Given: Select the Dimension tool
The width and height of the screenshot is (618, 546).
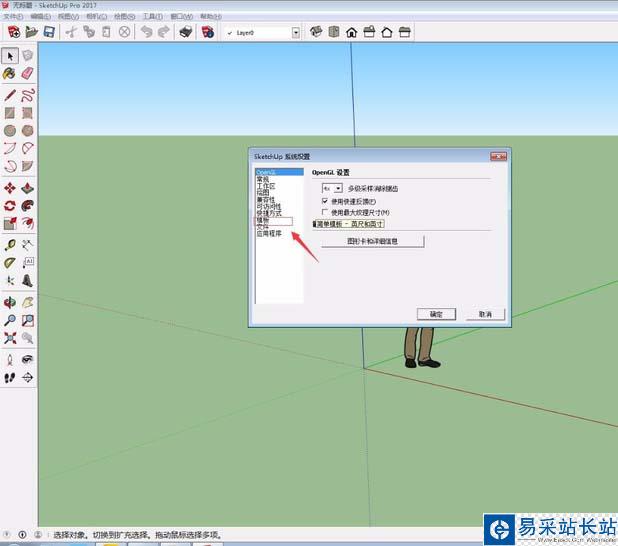Looking at the screenshot, I should tap(27, 245).
